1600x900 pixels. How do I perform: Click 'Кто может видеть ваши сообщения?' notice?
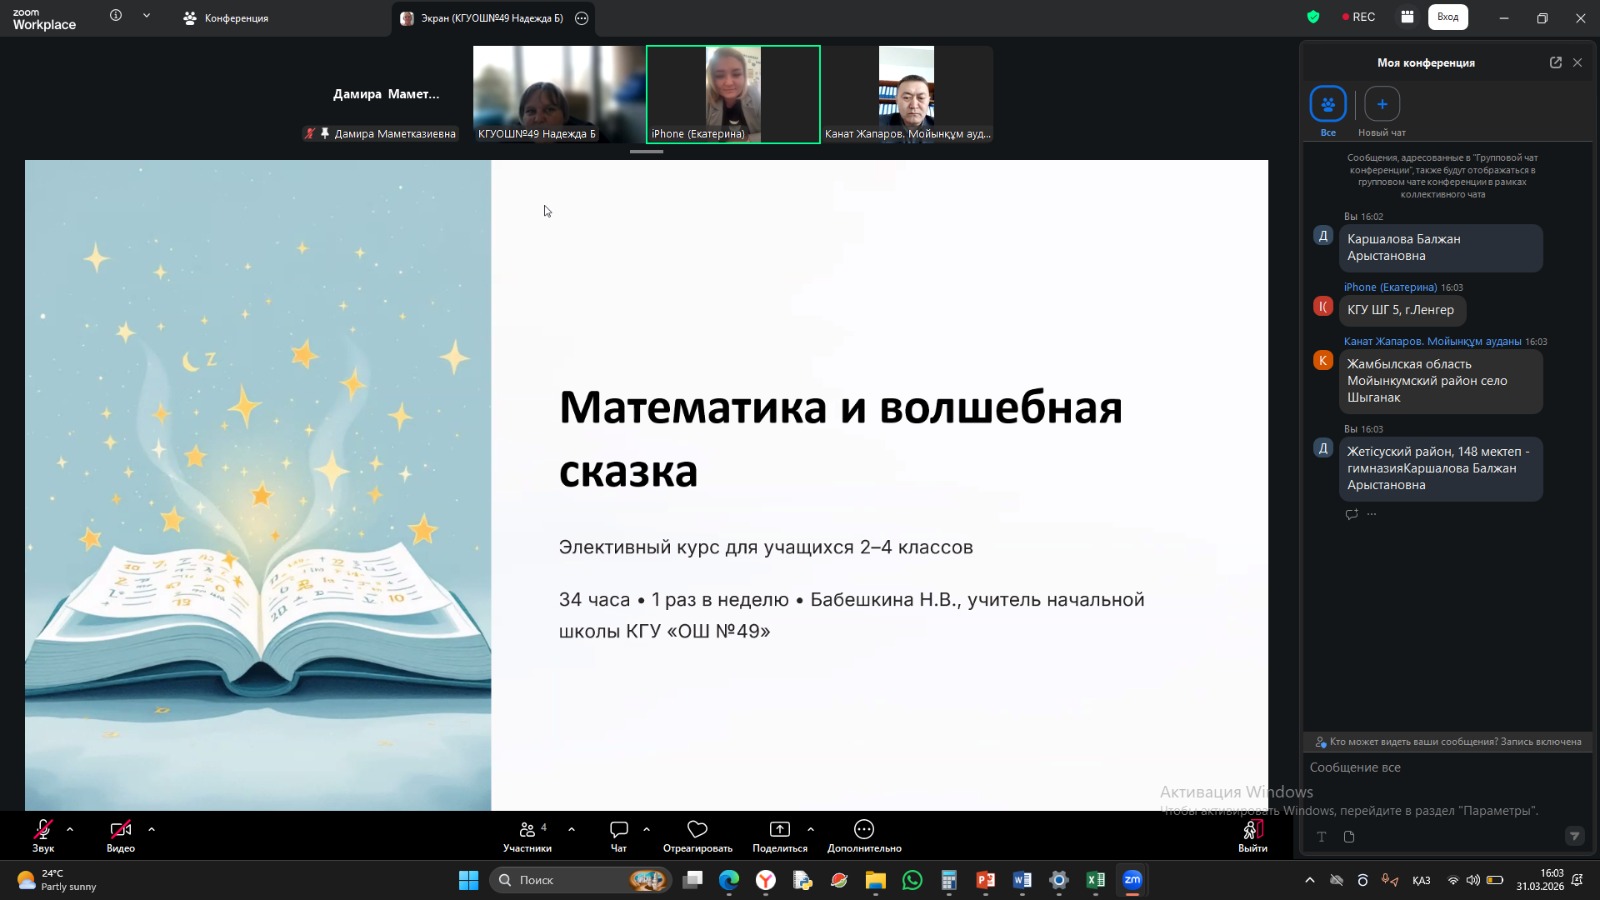[1448, 742]
